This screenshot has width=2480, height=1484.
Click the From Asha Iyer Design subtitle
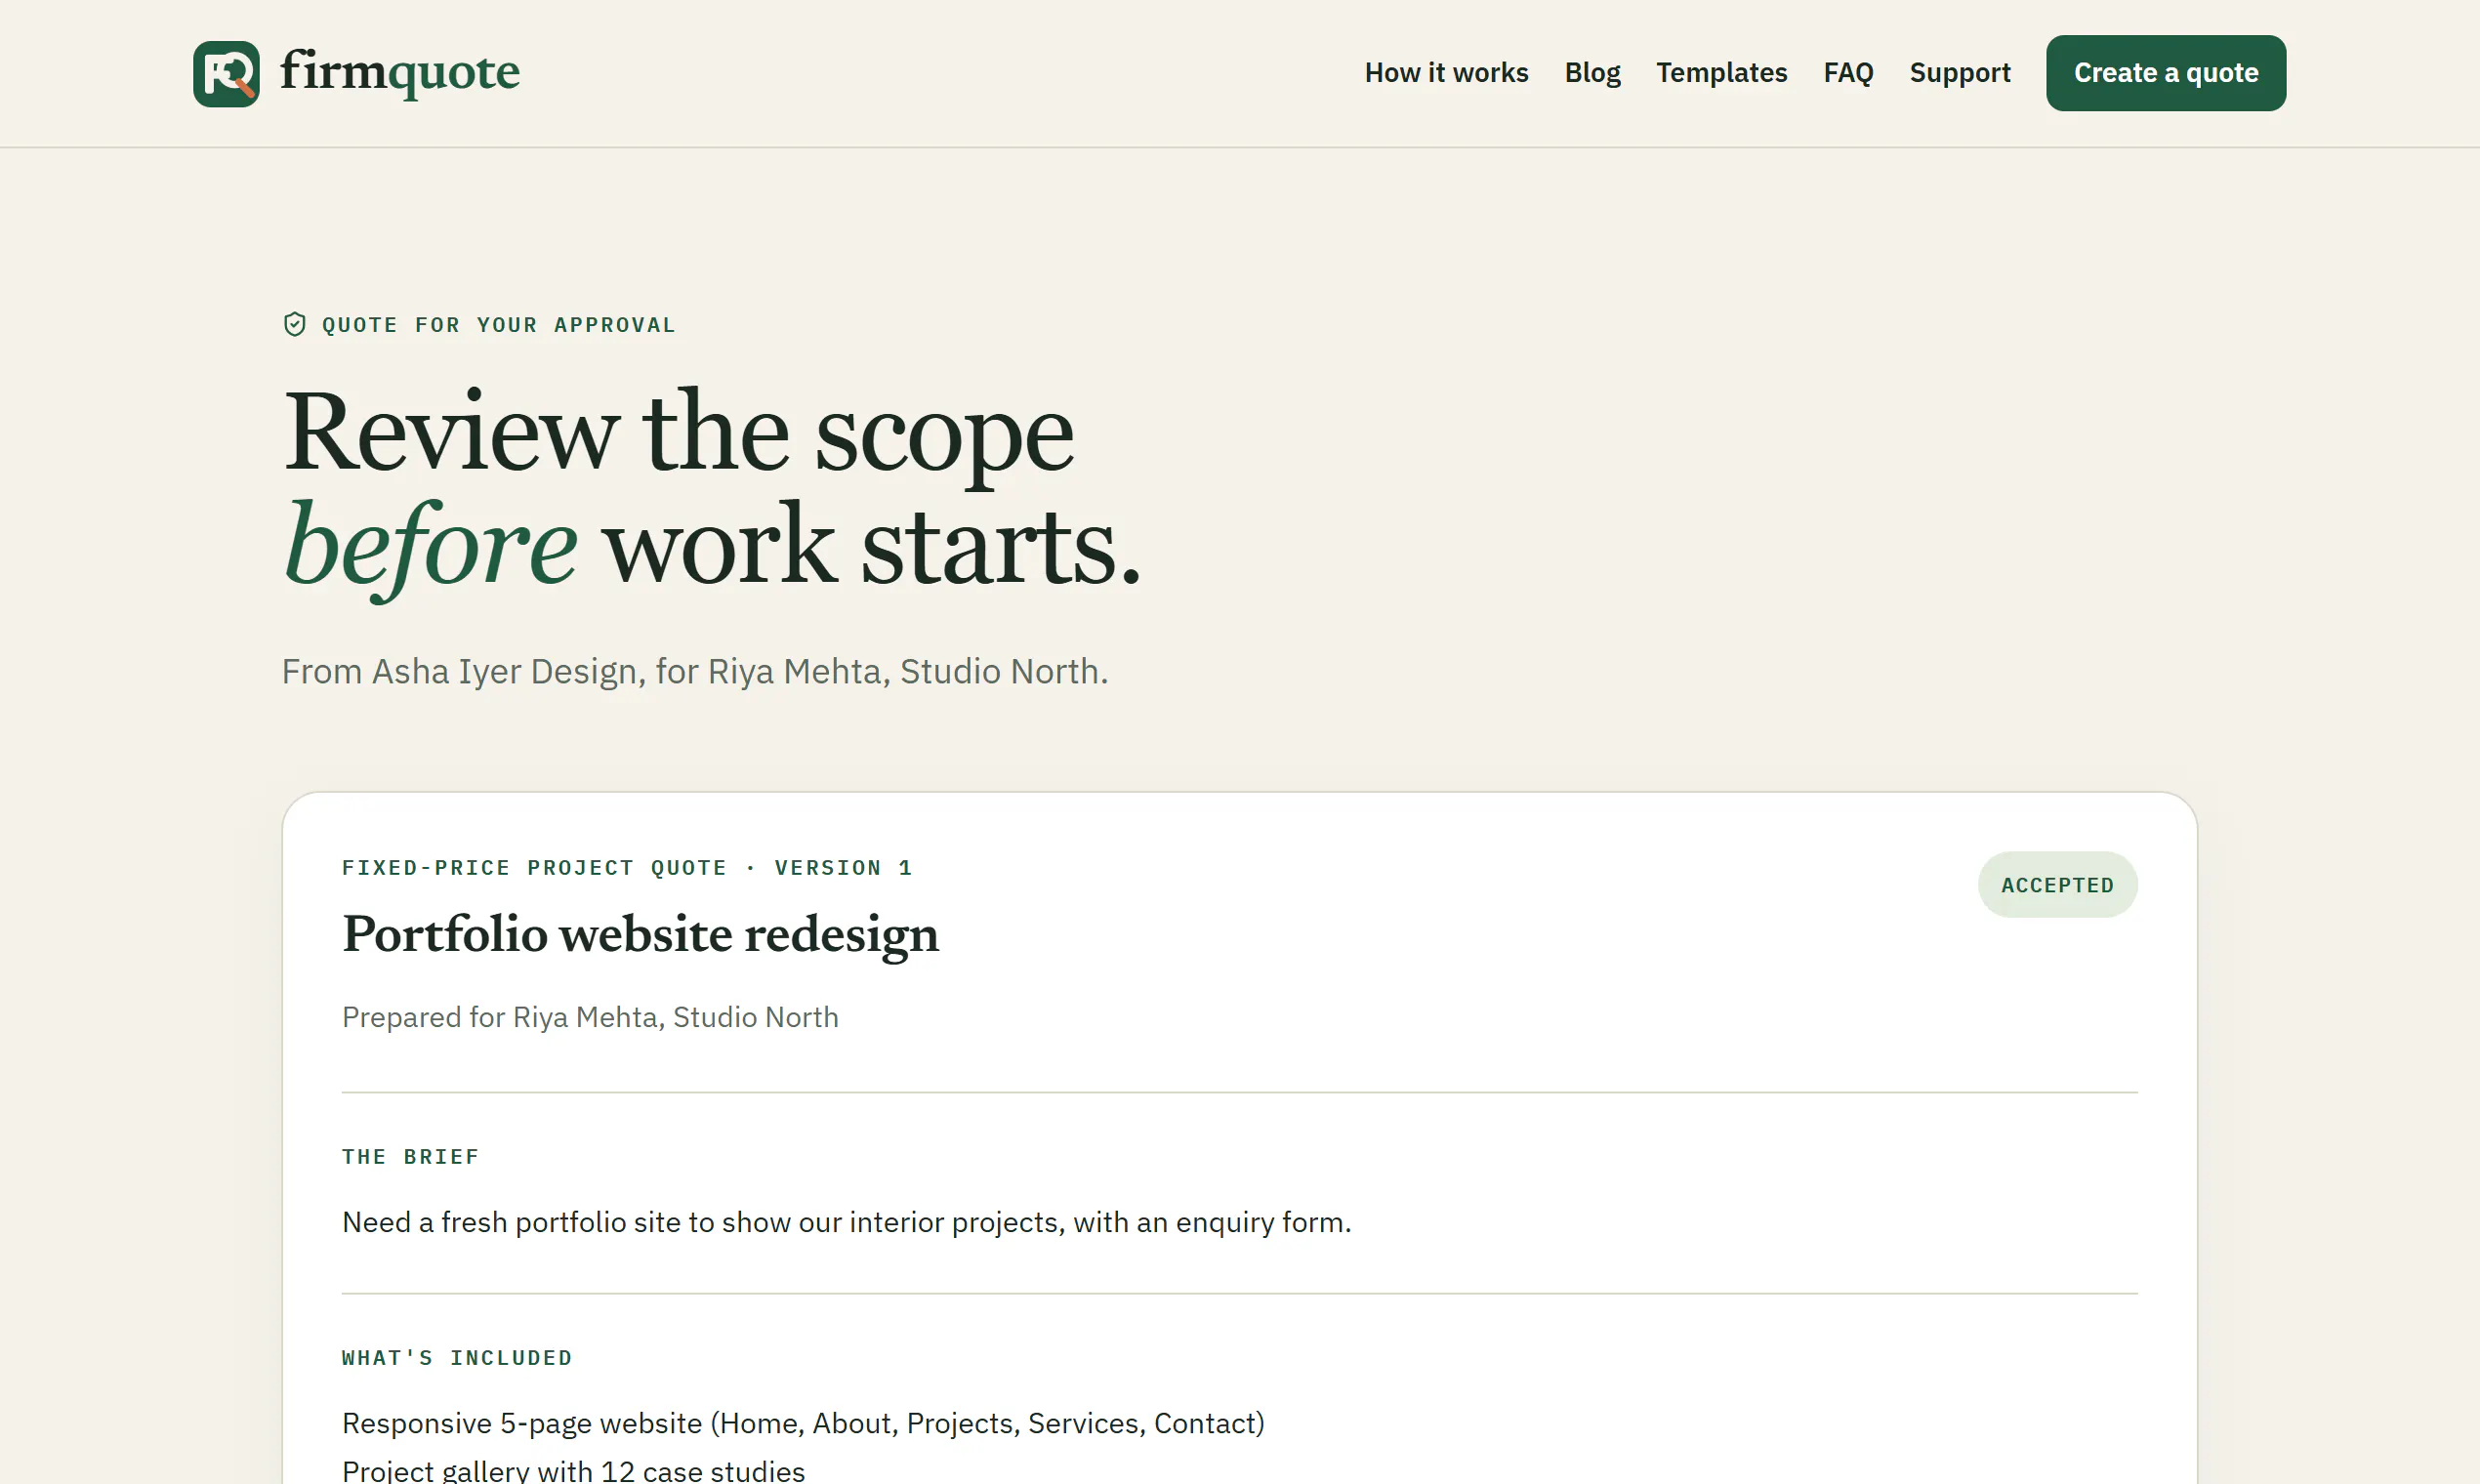pyautogui.click(x=695, y=671)
